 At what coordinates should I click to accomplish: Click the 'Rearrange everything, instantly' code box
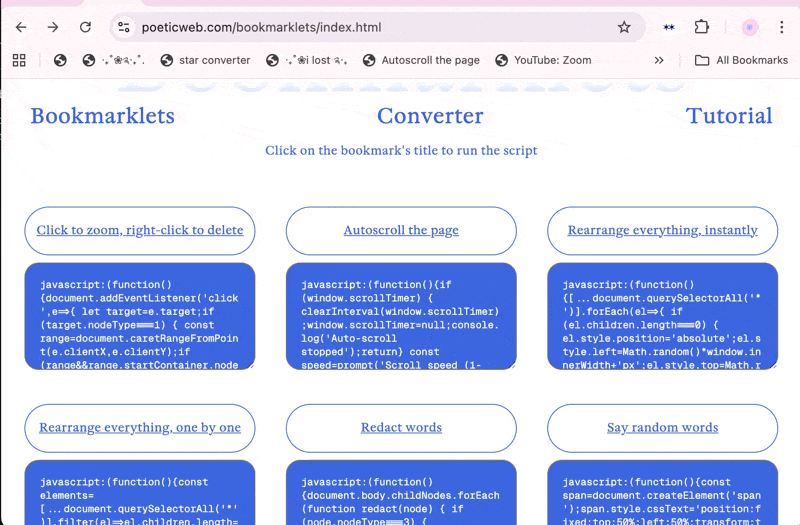(662, 315)
